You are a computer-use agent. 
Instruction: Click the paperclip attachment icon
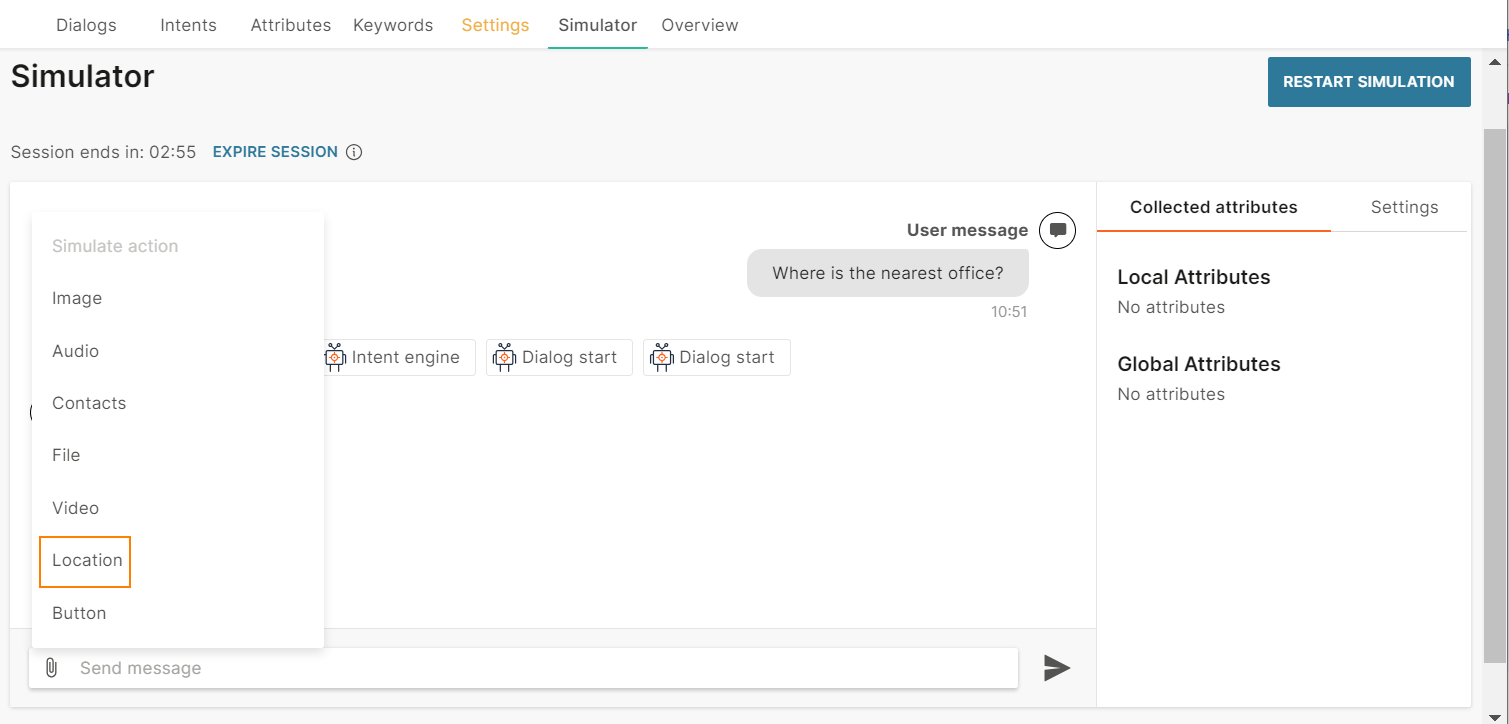pyautogui.click(x=51, y=668)
